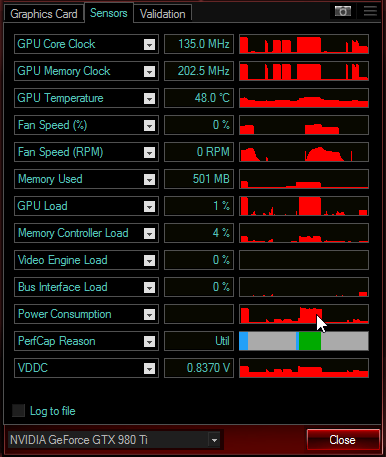The width and height of the screenshot is (386, 457).
Task: Click the Power Consumption history graph
Action: click(304, 314)
